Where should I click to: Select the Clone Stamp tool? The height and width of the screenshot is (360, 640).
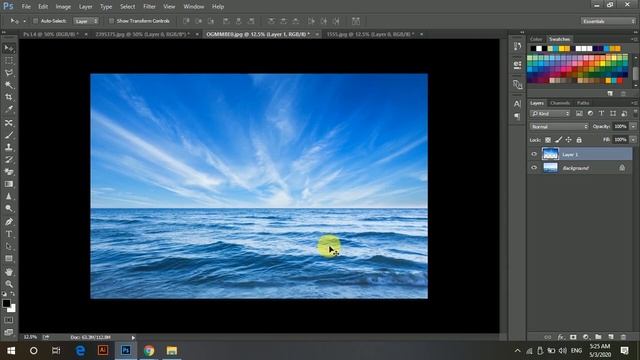click(9, 147)
